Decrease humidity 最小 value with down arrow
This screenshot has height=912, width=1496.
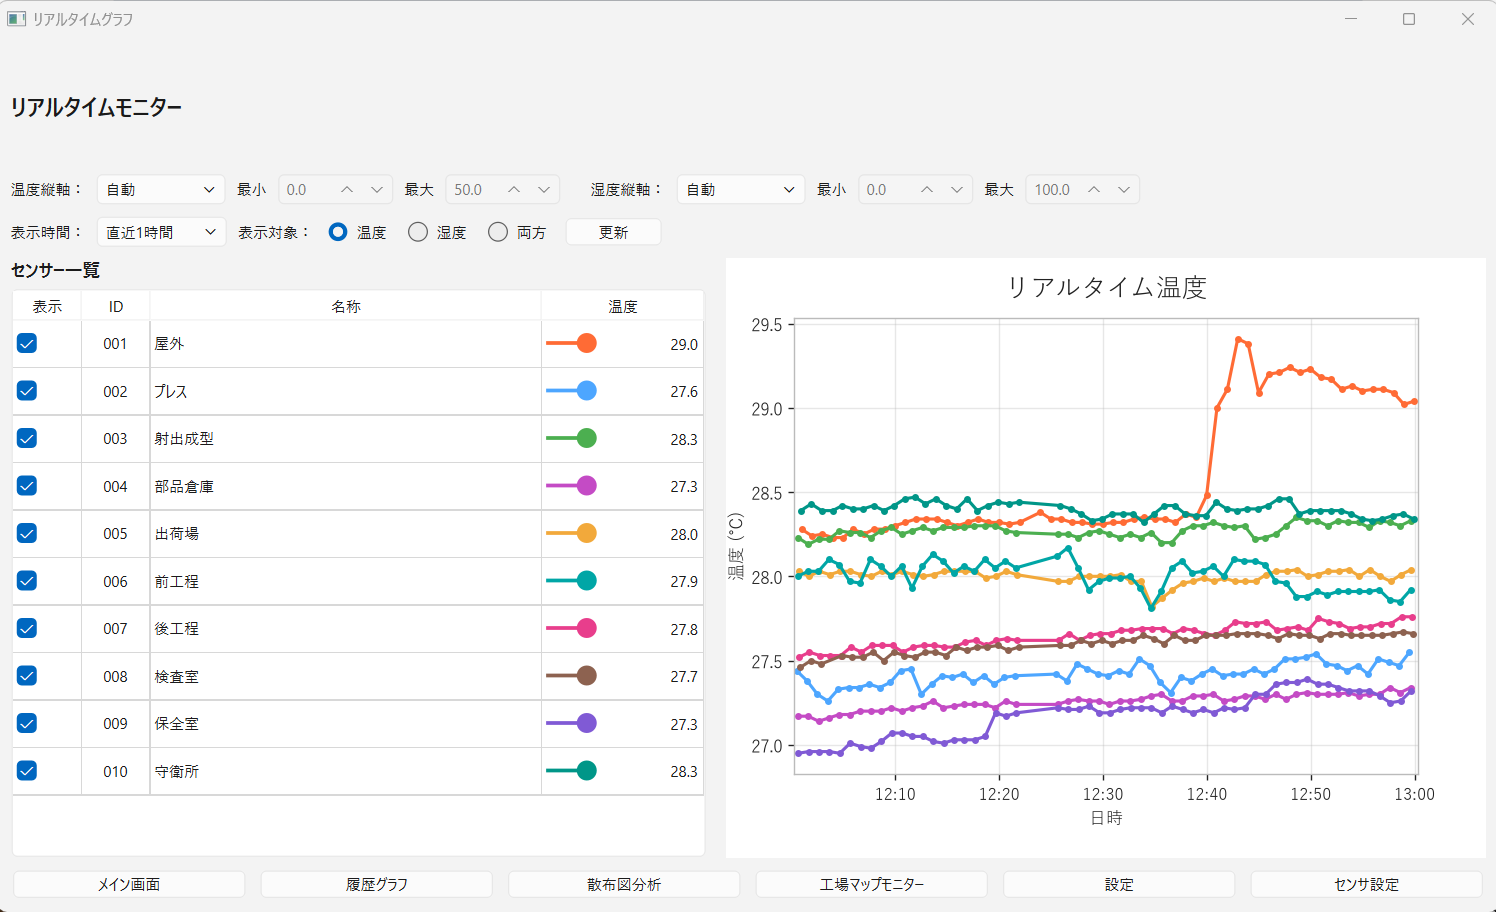pos(957,189)
